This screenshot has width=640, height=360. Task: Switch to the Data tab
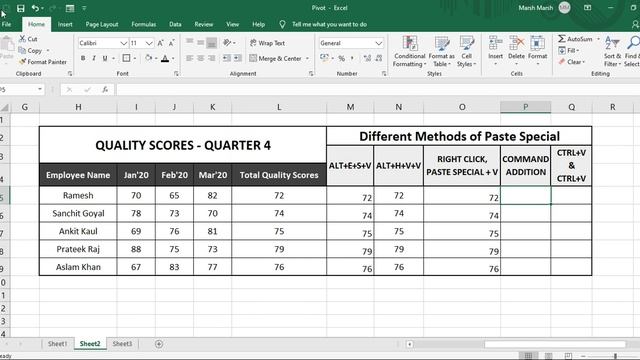(x=175, y=24)
